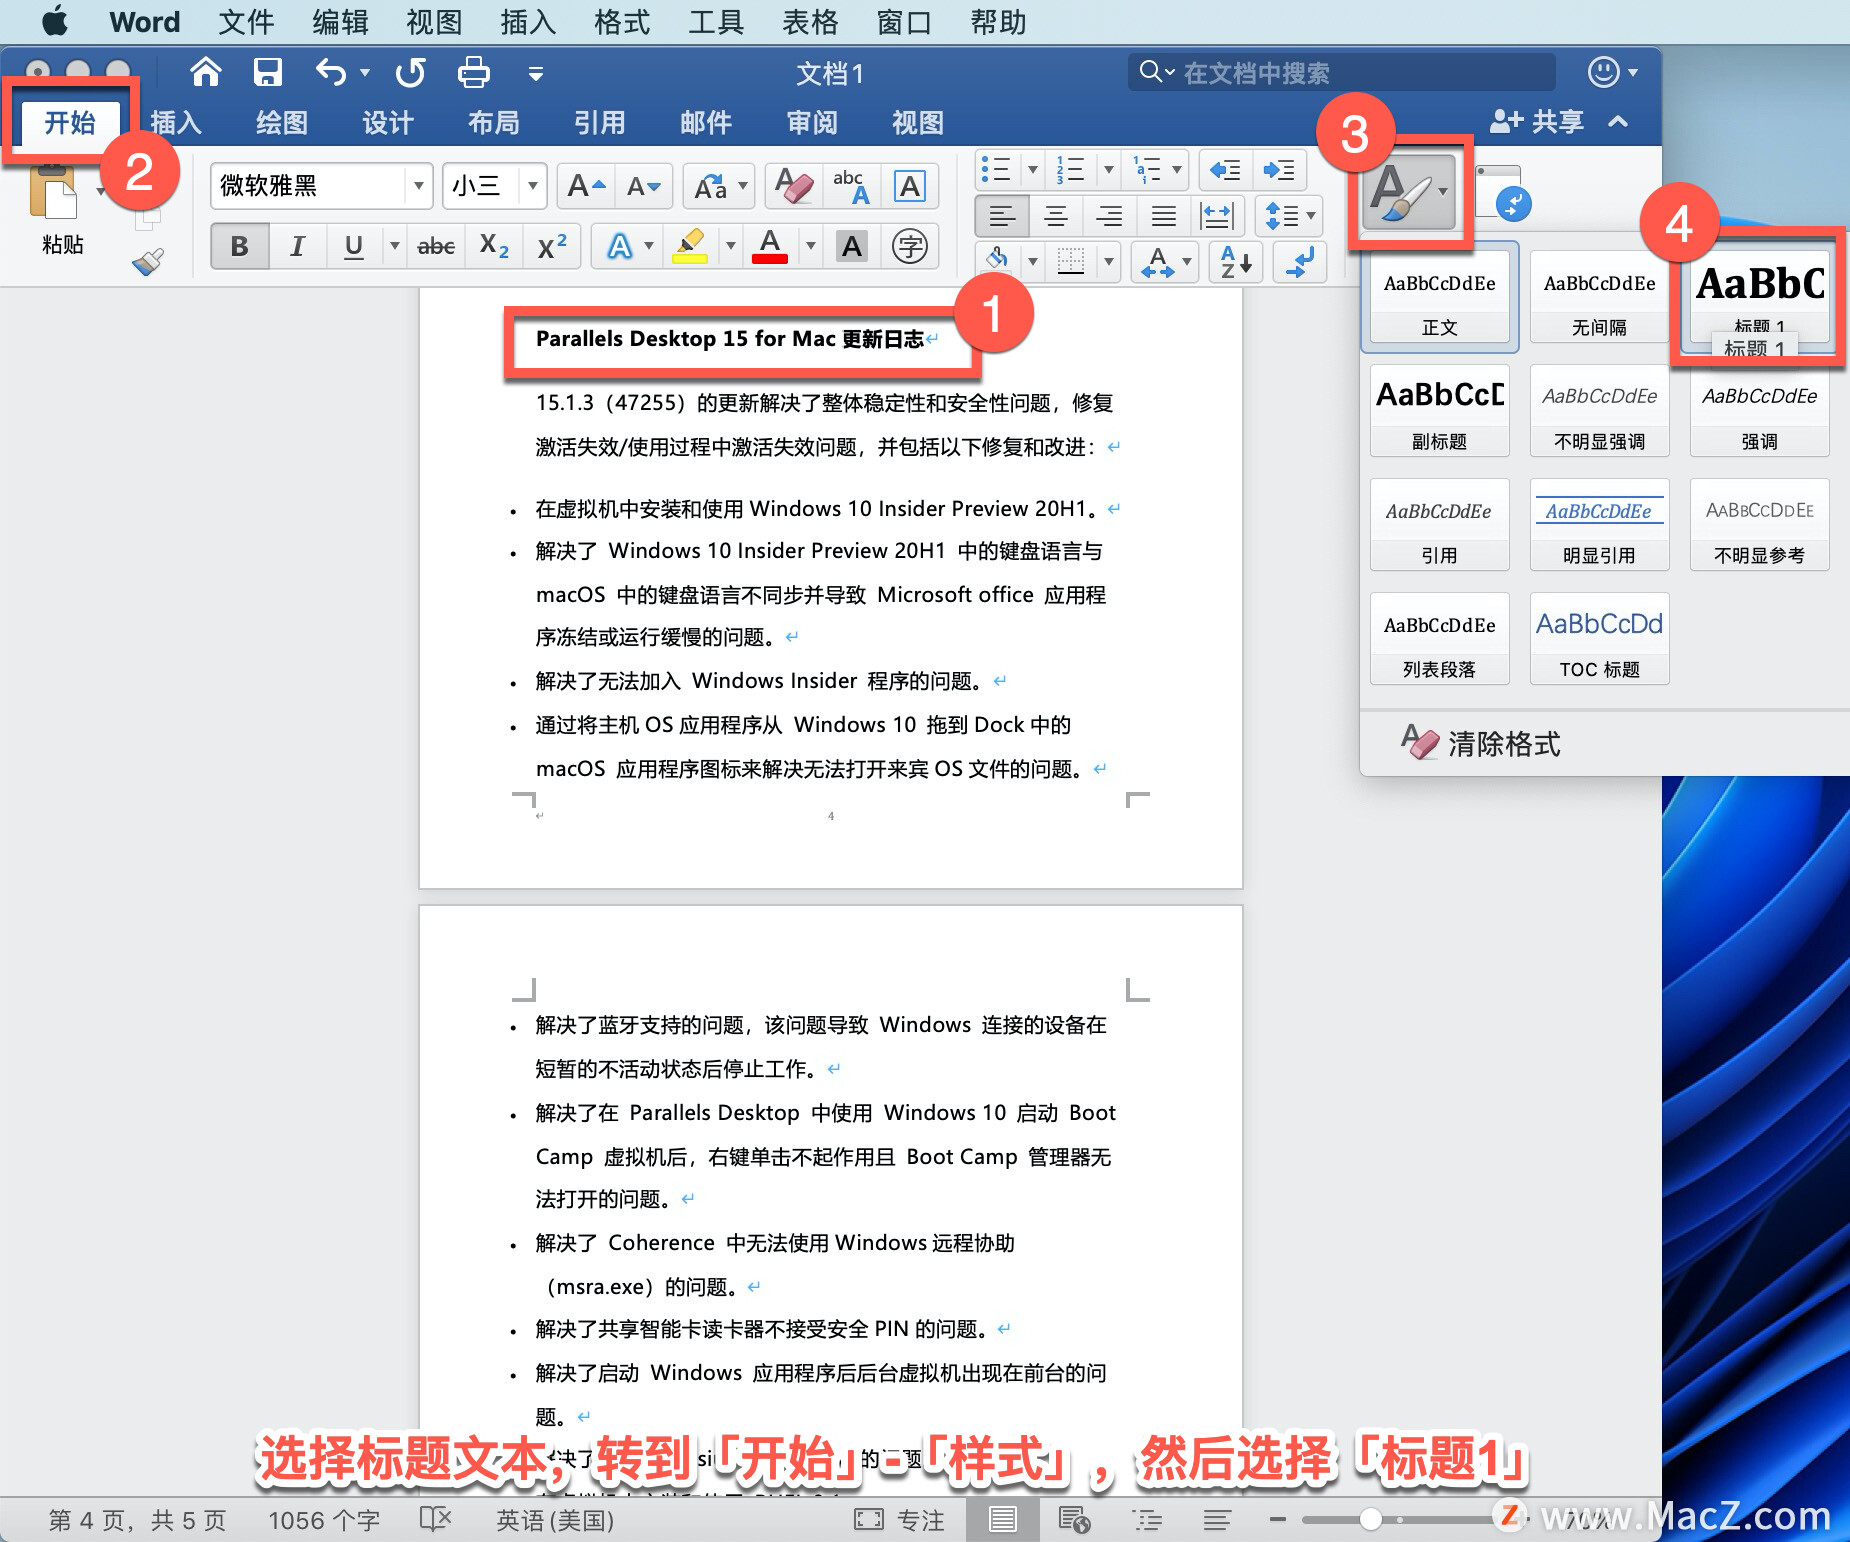Center align paragraph text
Screen dimensions: 1850x1542
pos(1056,216)
